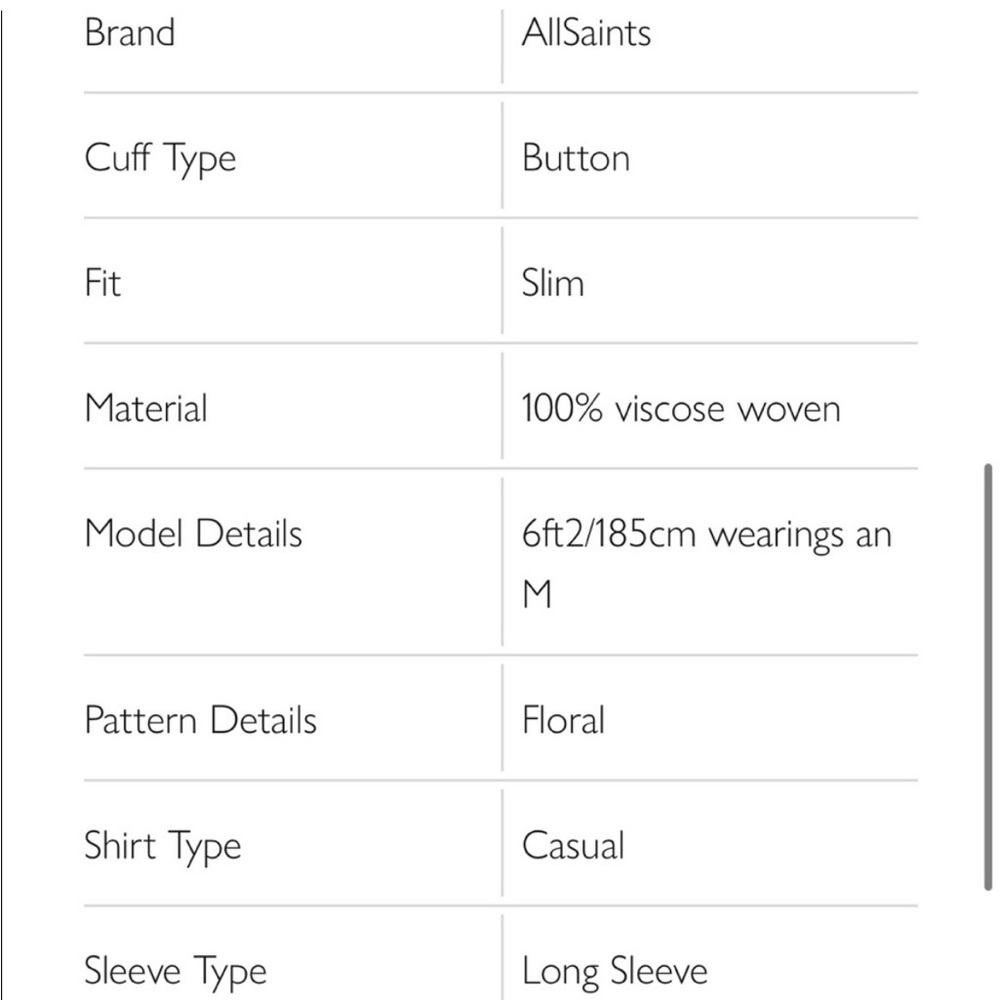1000x1000 pixels.
Task: Select the AllSaints brand value
Action: [586, 32]
